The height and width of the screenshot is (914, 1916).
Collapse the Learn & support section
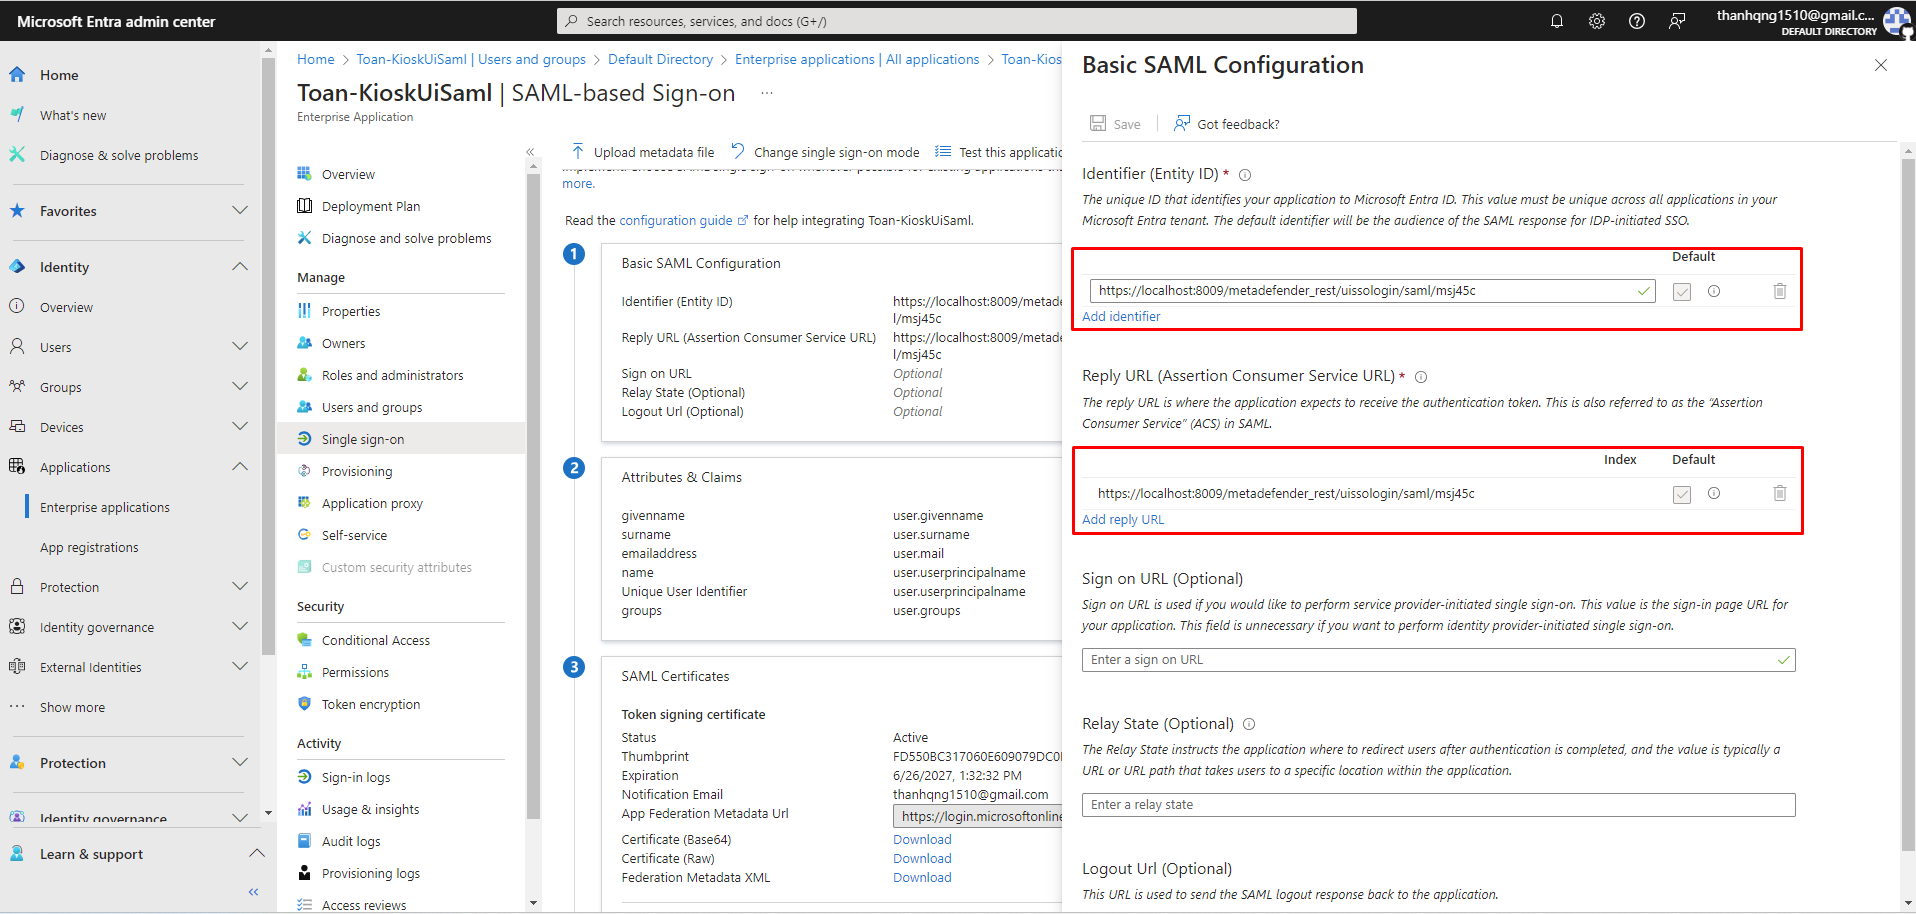coord(256,854)
